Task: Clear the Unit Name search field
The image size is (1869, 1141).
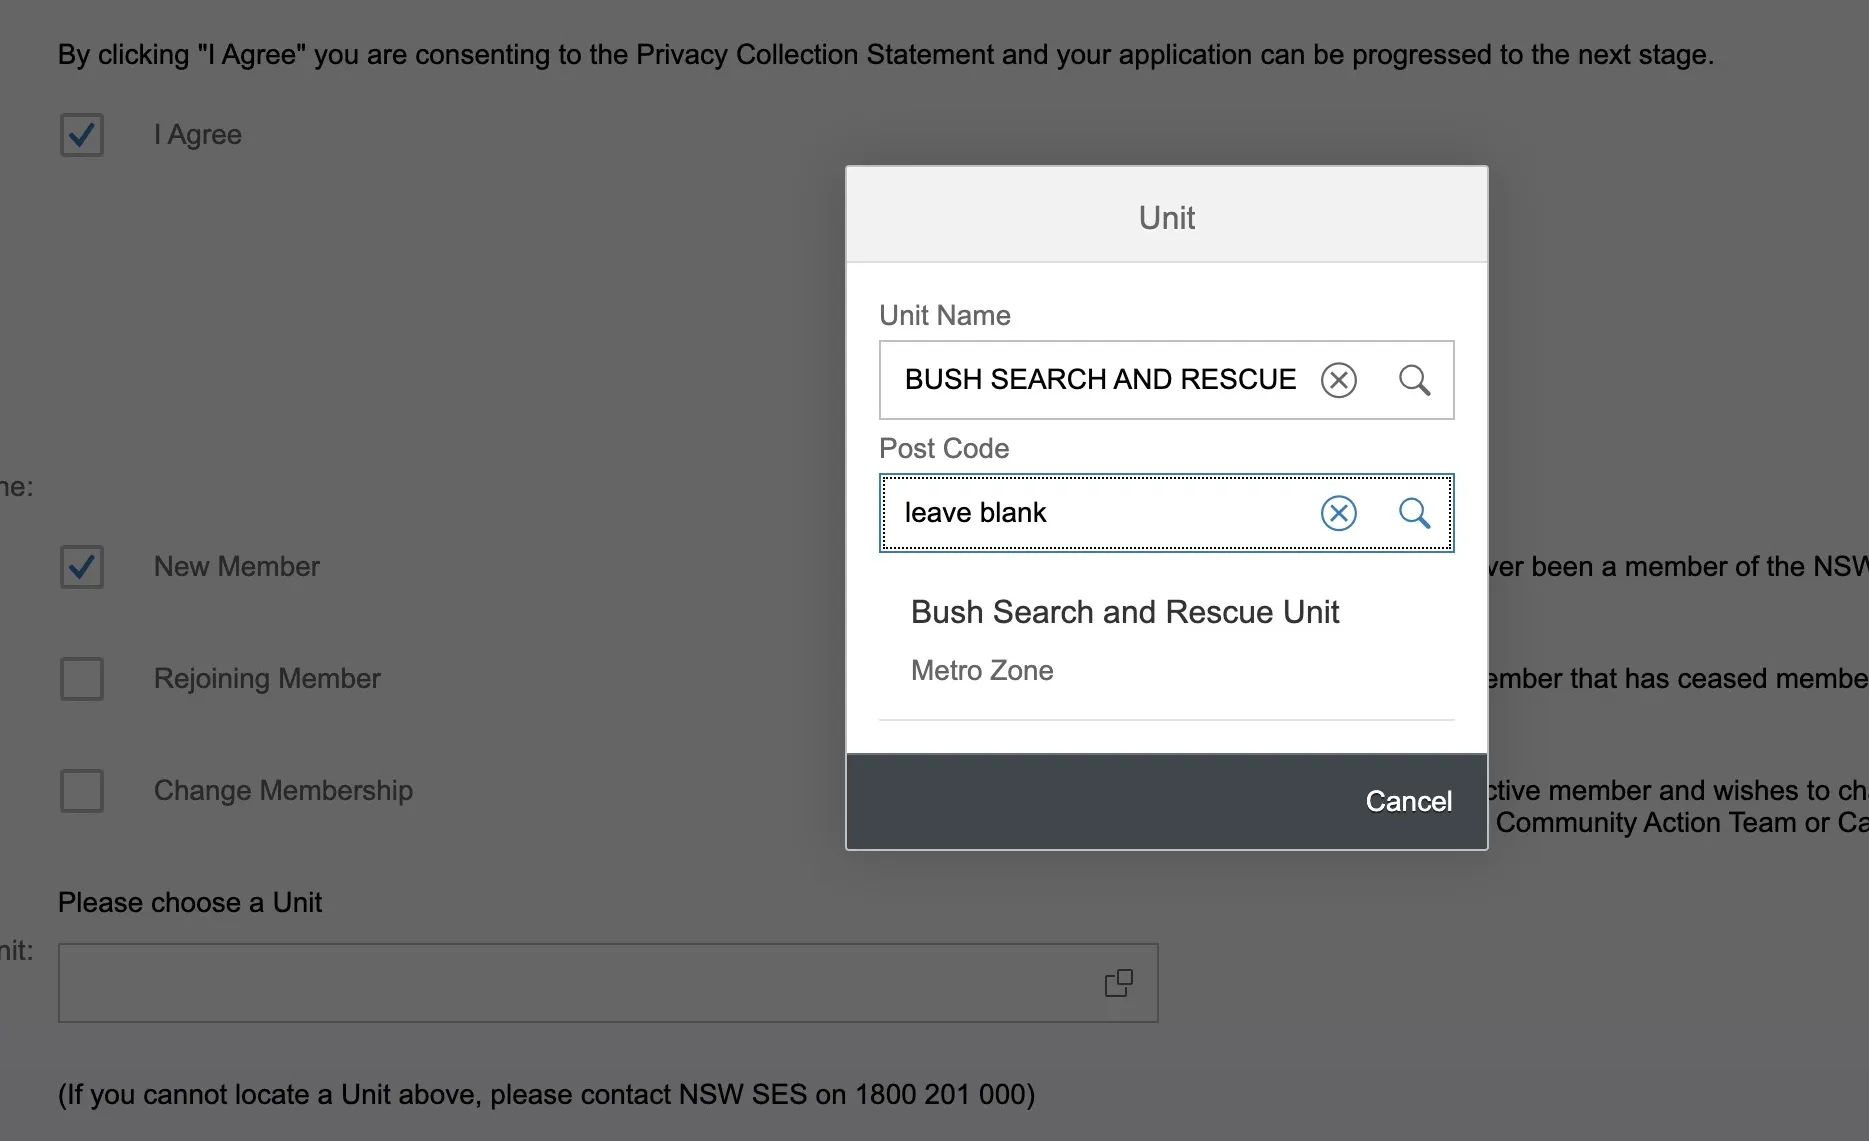Action: click(1338, 380)
